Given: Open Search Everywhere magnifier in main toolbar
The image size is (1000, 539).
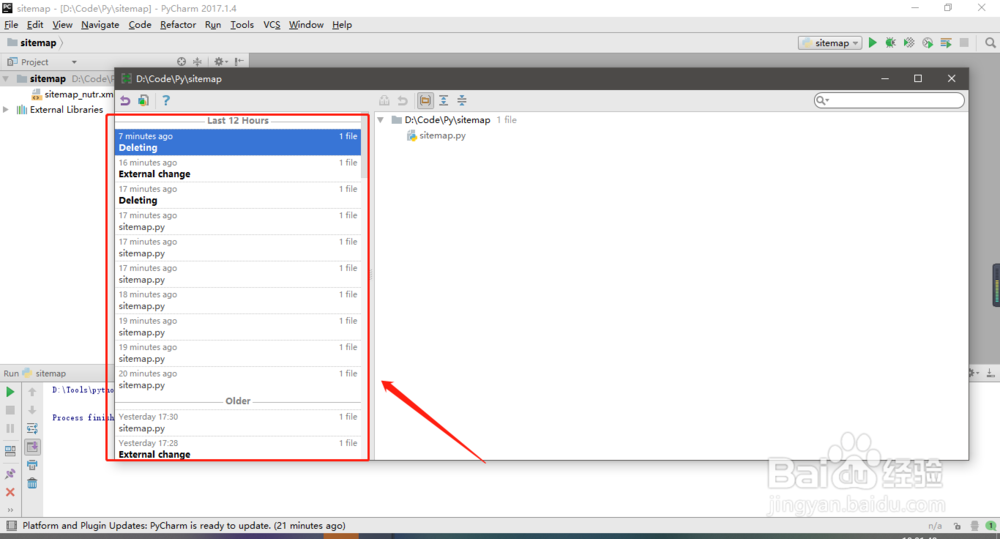Looking at the screenshot, I should (990, 43).
